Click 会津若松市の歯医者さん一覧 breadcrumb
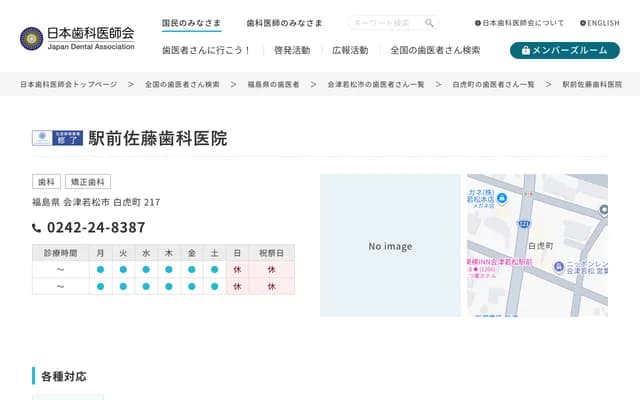 (376, 85)
